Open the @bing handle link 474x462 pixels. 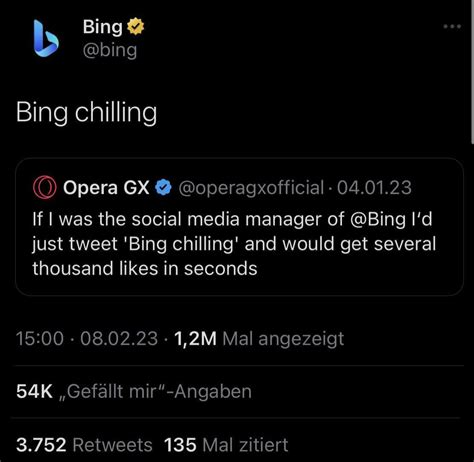pyautogui.click(x=110, y=51)
